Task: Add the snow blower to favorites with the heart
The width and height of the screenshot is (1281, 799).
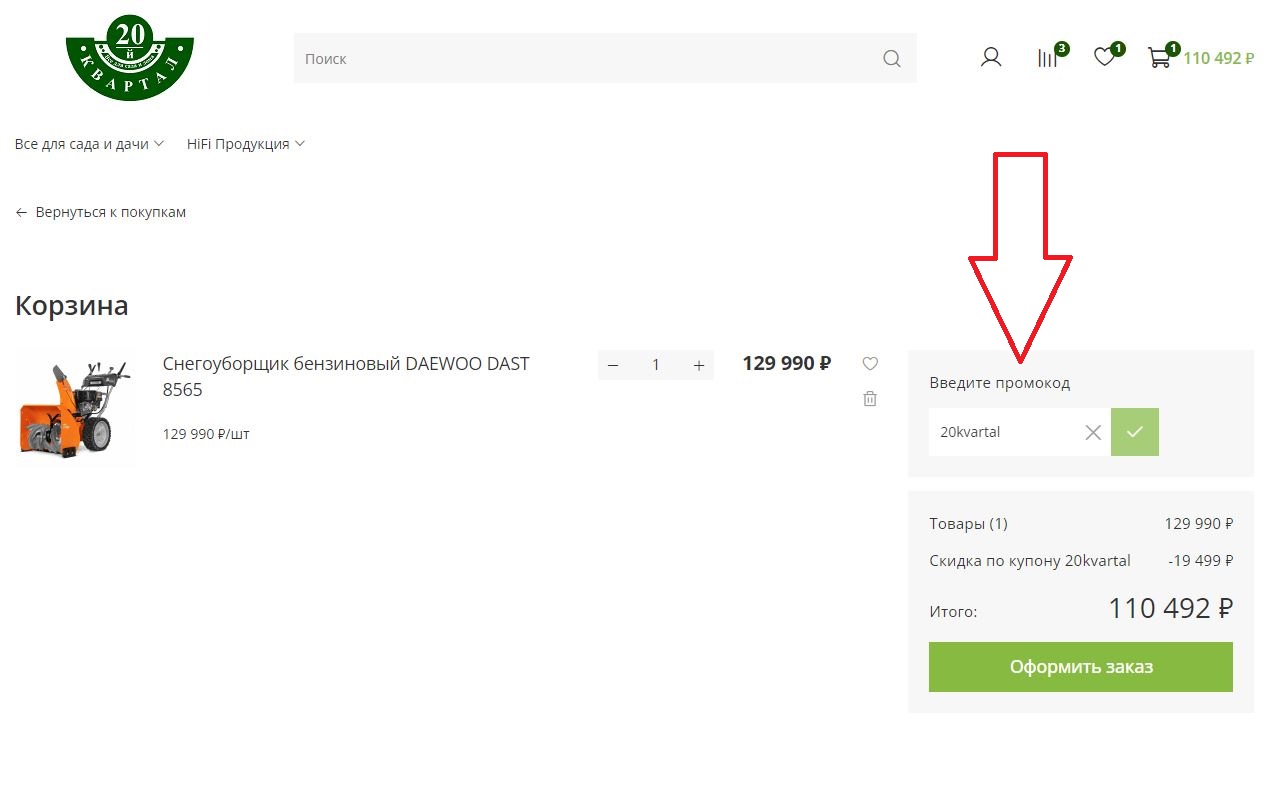Action: [870, 364]
